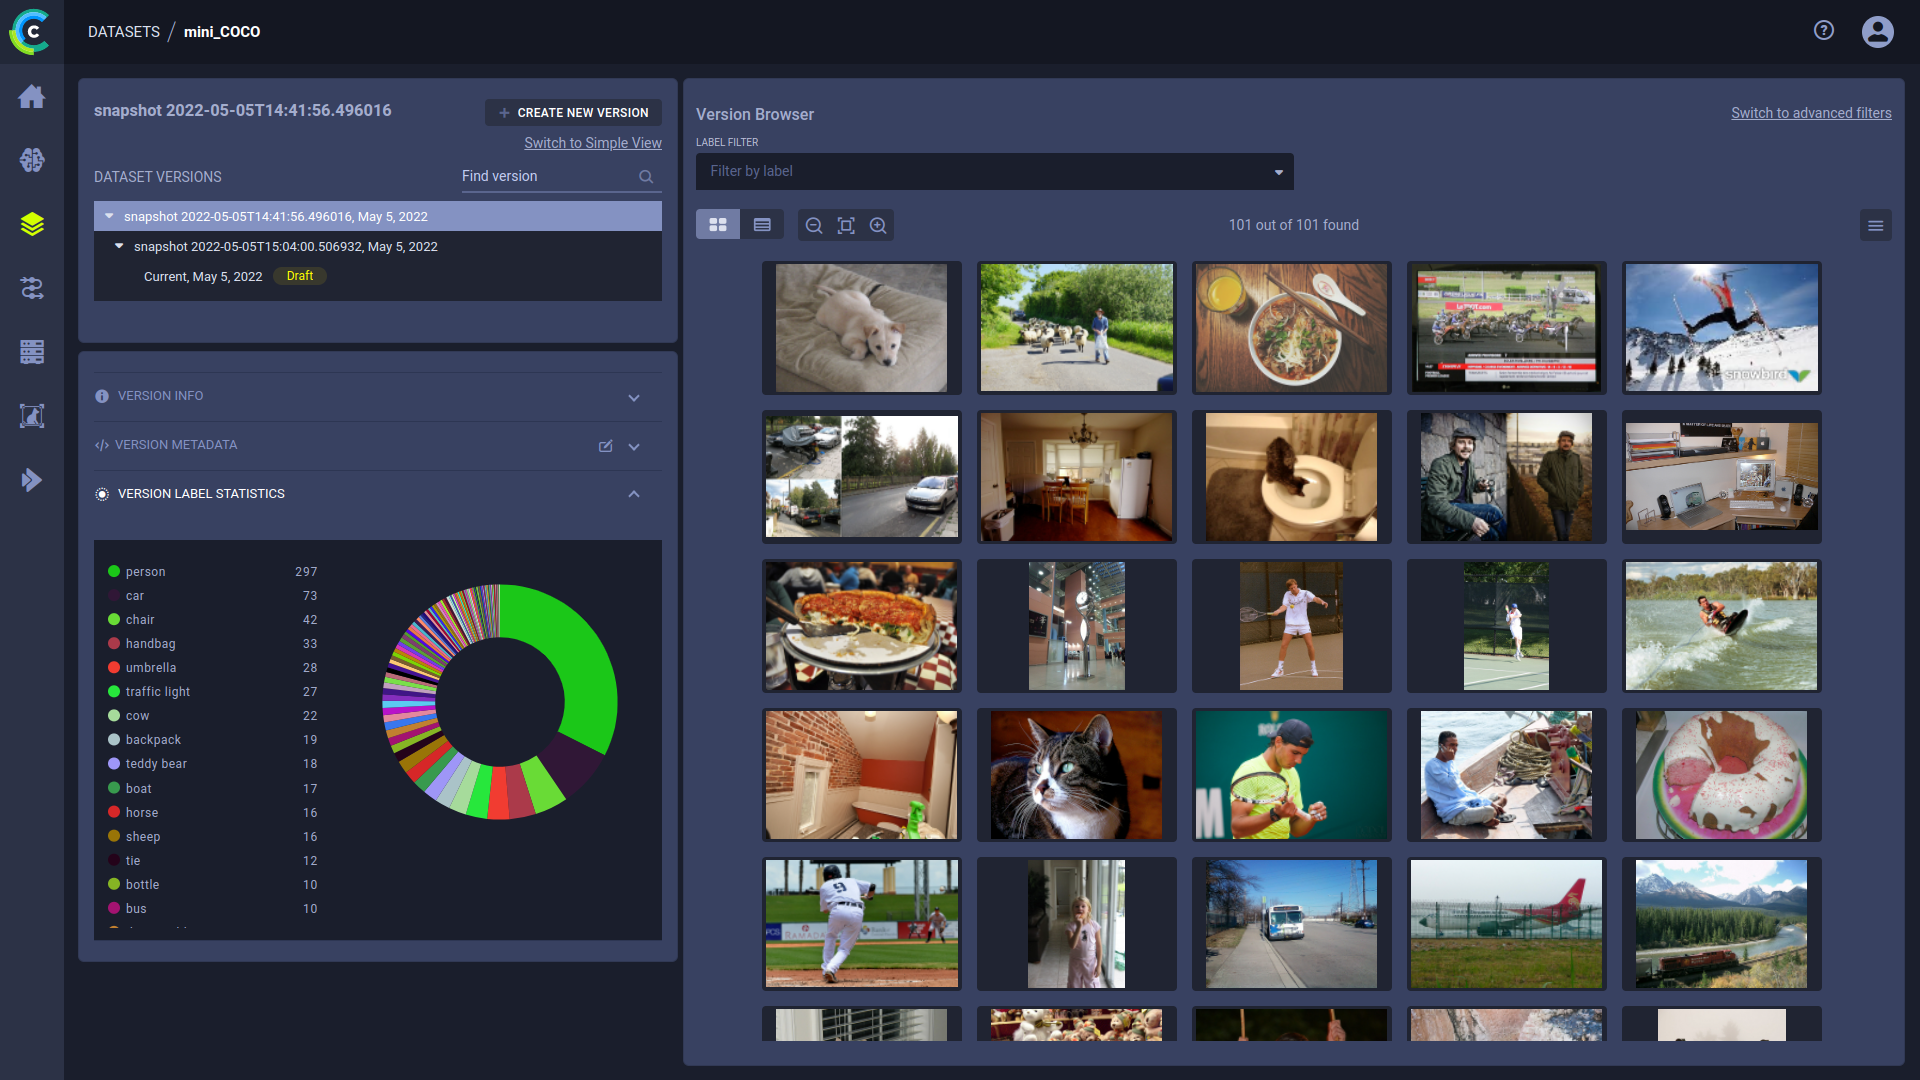Image resolution: width=1920 pixels, height=1080 pixels.
Task: Open the Projects brain sidebar icon
Action: [x=32, y=160]
